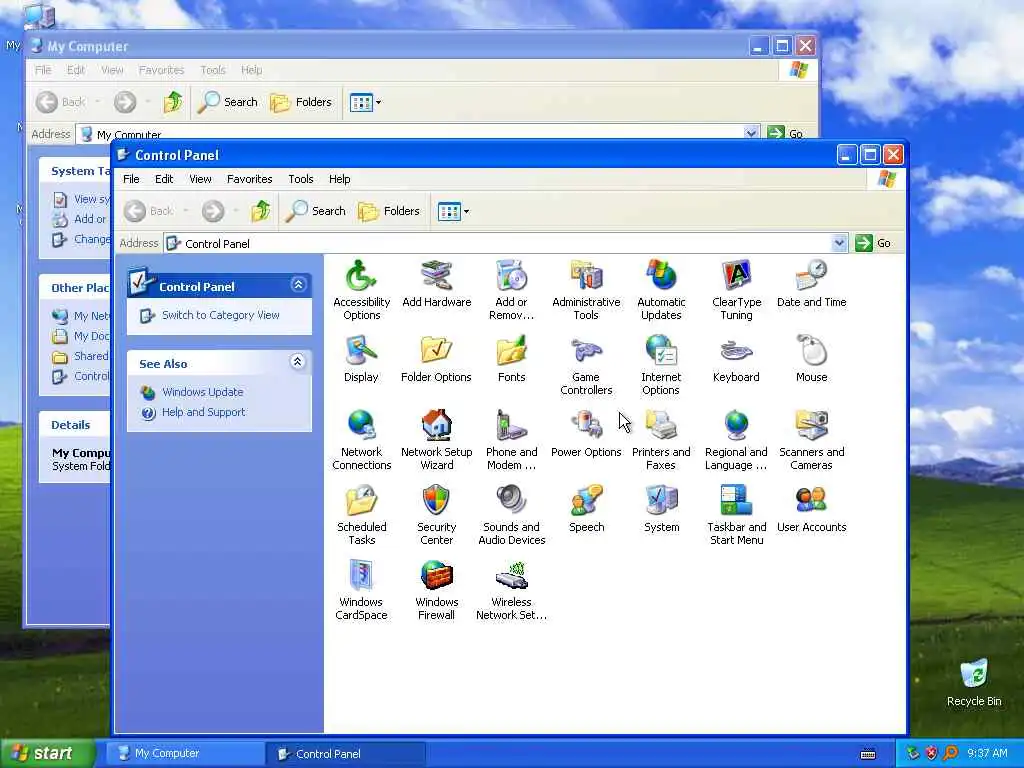Click Search button in Control Panel toolbar

pos(316,211)
